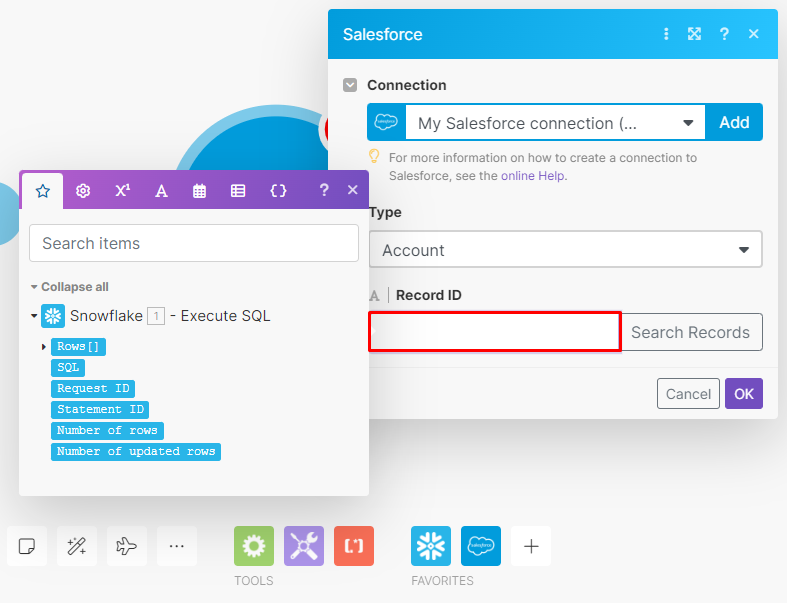Open the online Help link
Viewport: 787px width, 603px height.
pos(533,176)
